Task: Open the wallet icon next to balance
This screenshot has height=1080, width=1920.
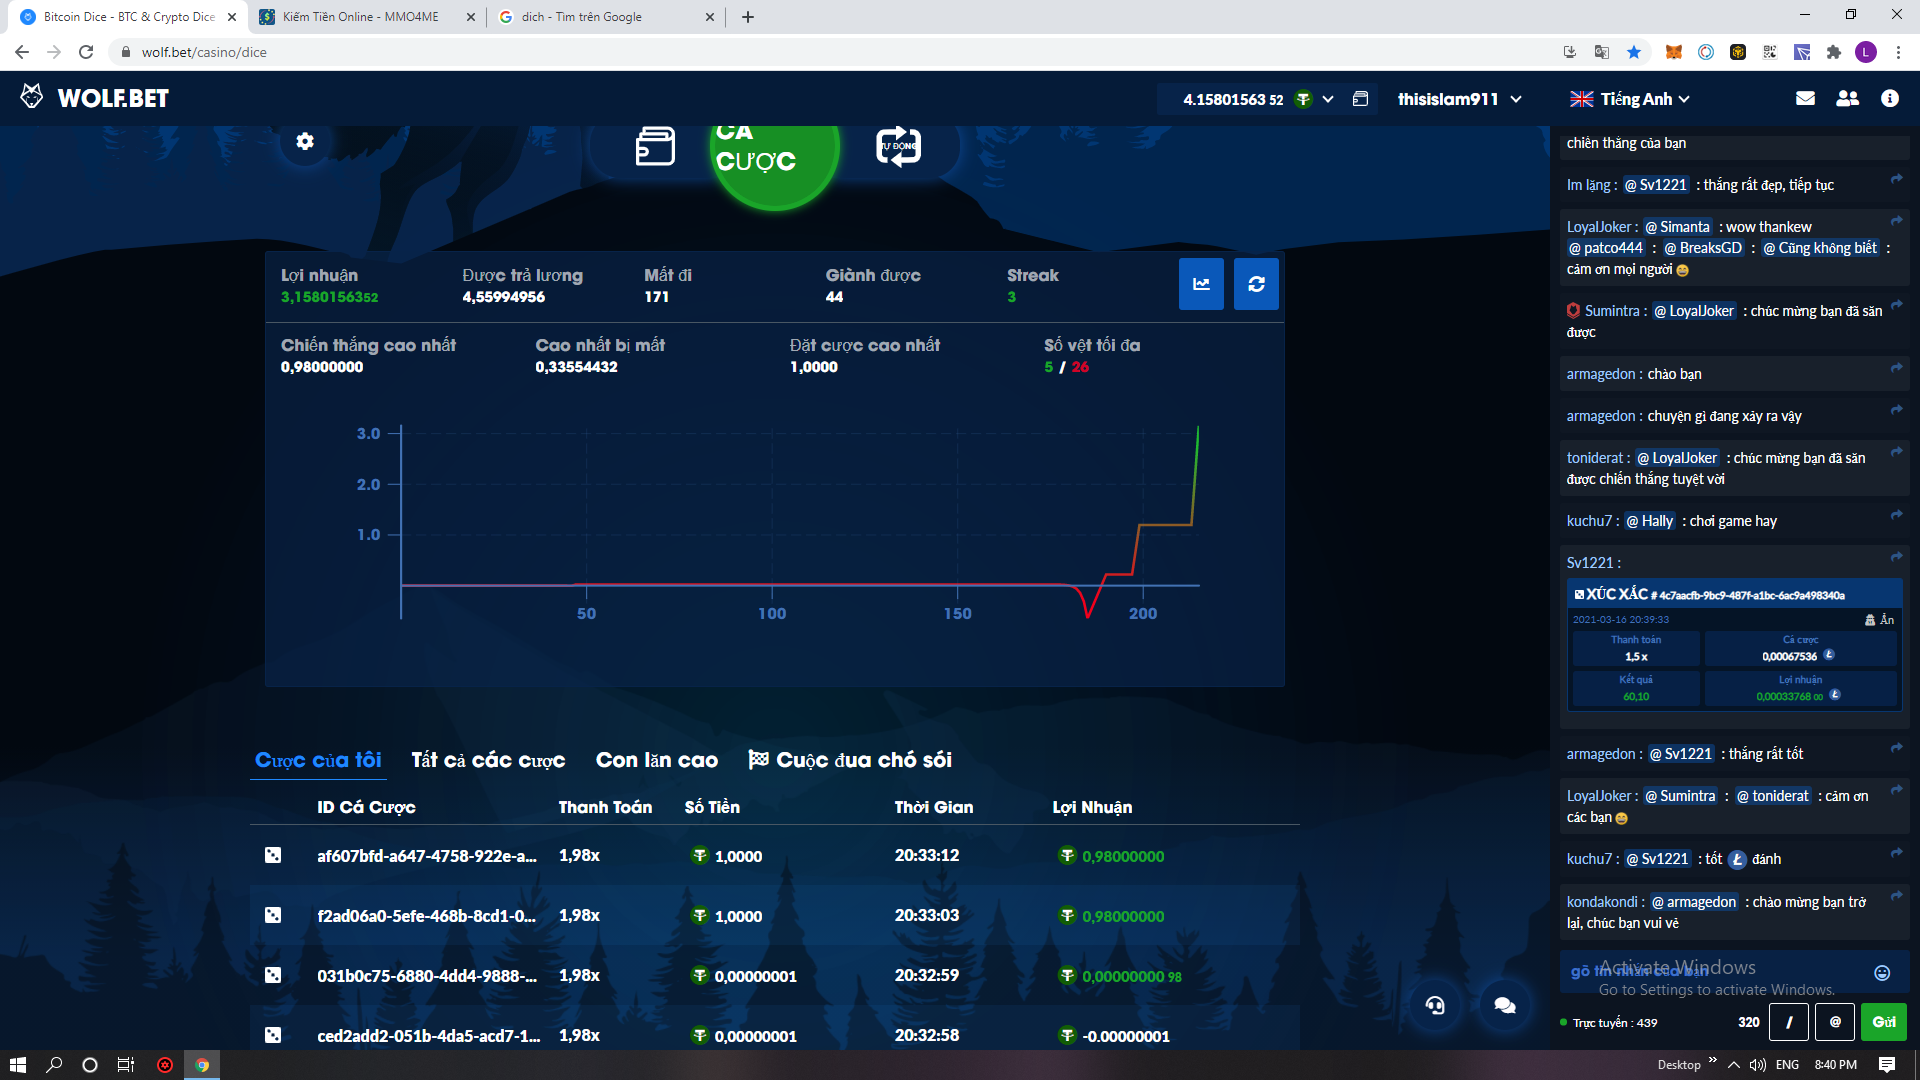Action: tap(1360, 98)
